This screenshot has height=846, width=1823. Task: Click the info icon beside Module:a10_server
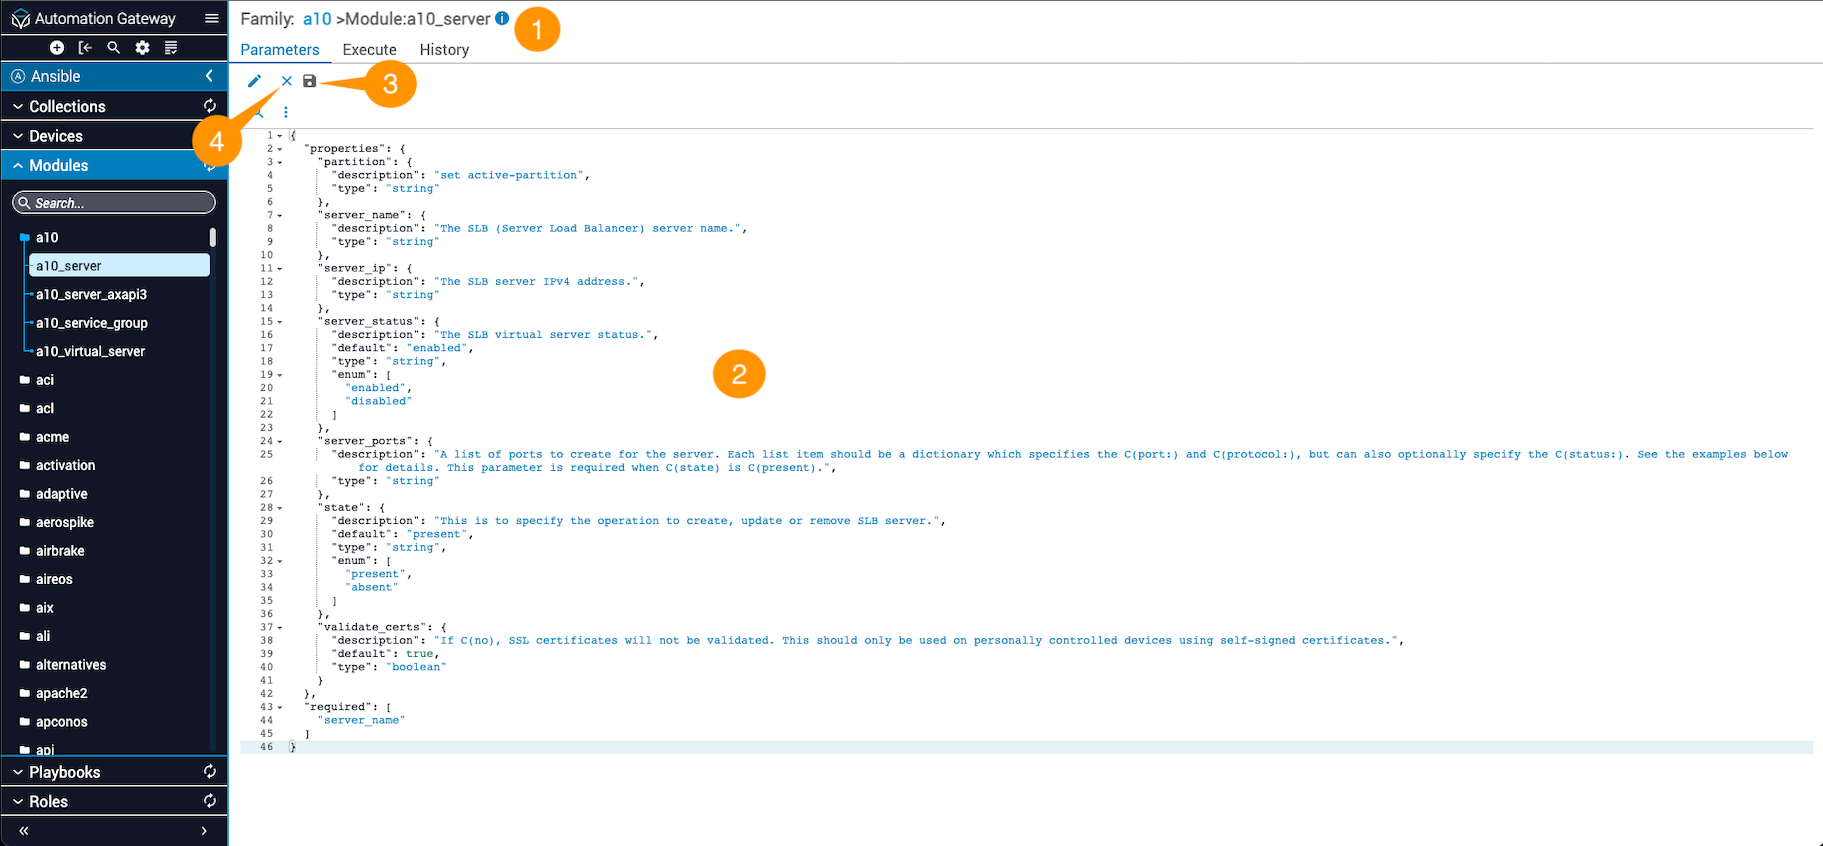502,18
